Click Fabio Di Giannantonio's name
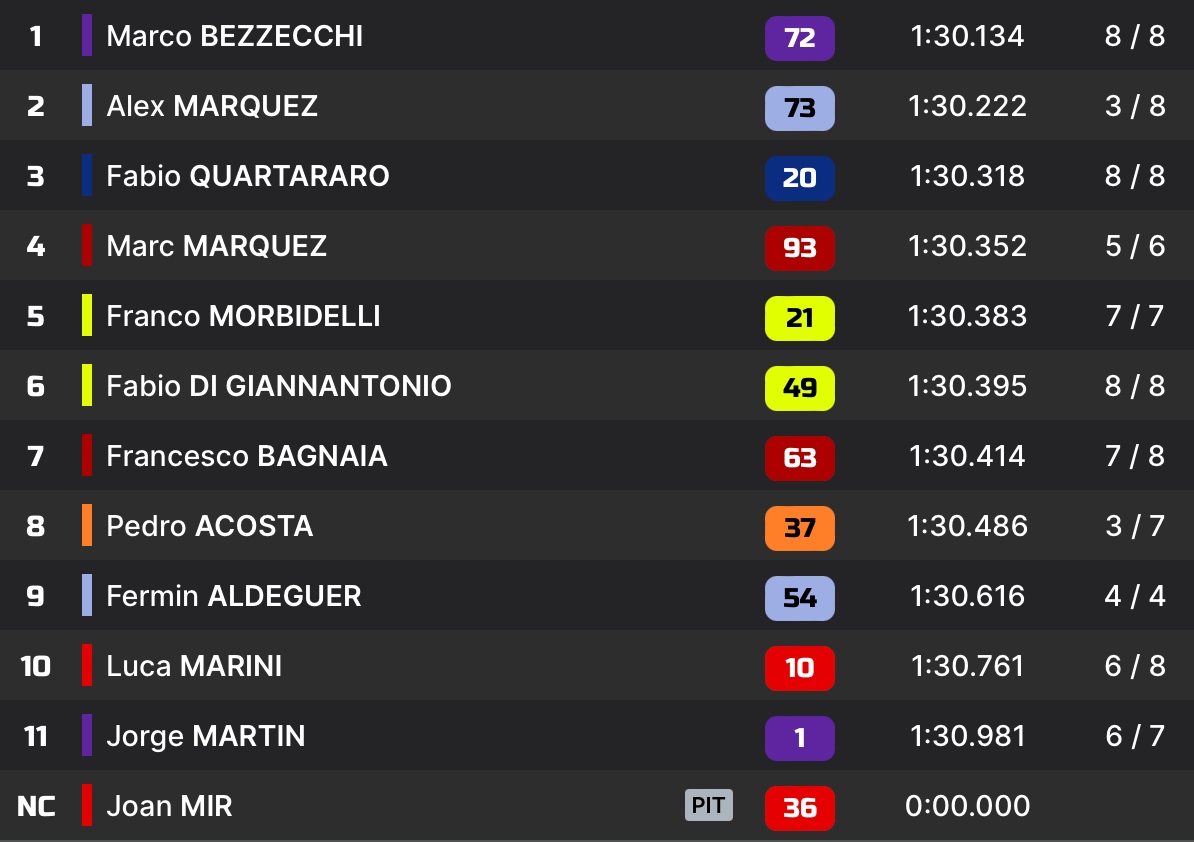The width and height of the screenshot is (1194, 842). [x=278, y=387]
